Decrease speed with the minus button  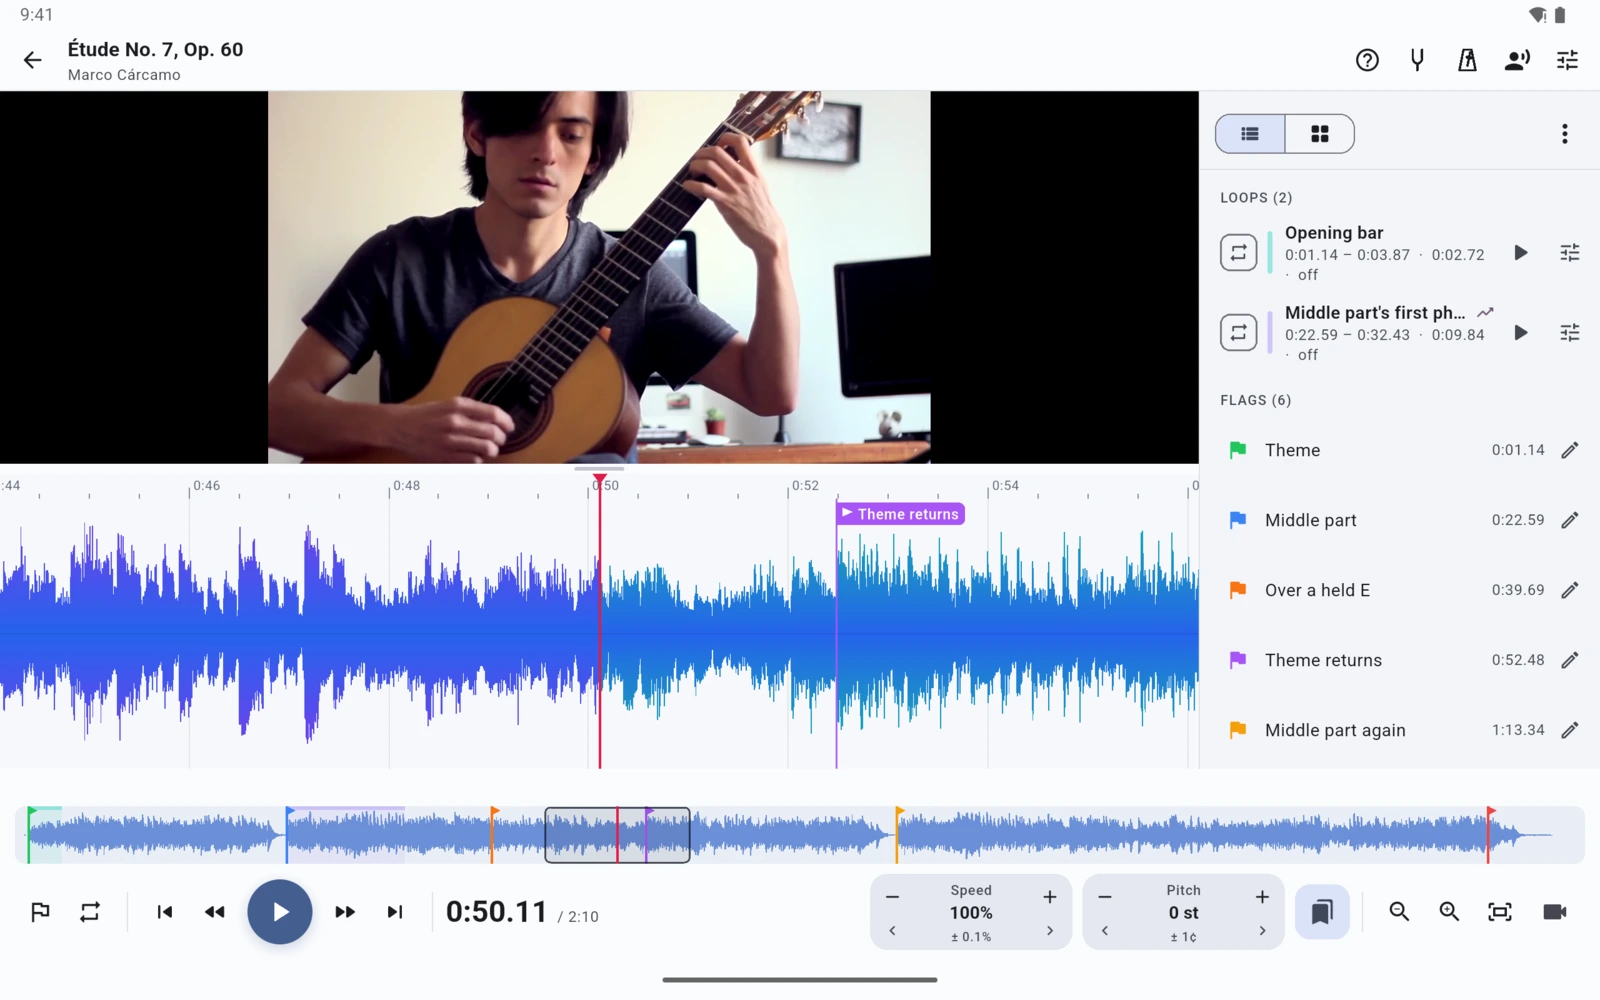point(892,897)
